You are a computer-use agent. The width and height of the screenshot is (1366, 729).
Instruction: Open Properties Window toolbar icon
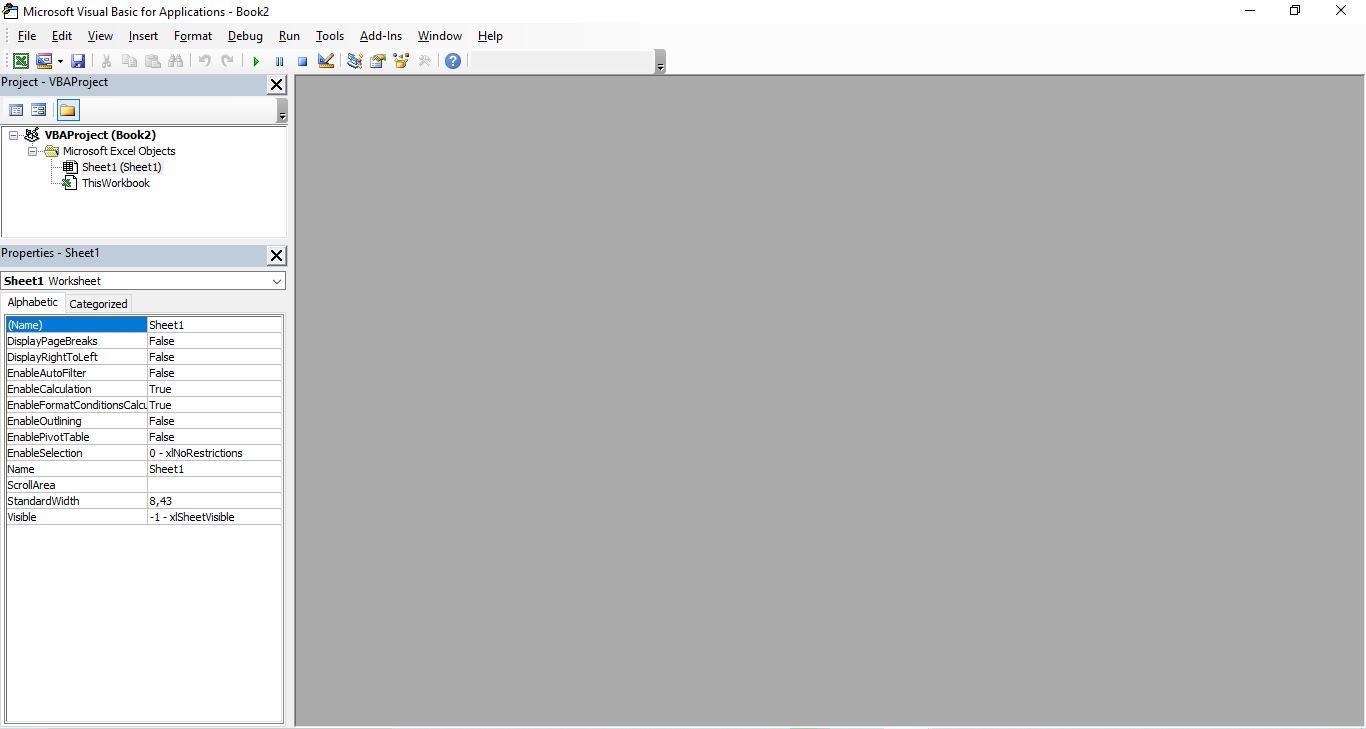point(378,61)
